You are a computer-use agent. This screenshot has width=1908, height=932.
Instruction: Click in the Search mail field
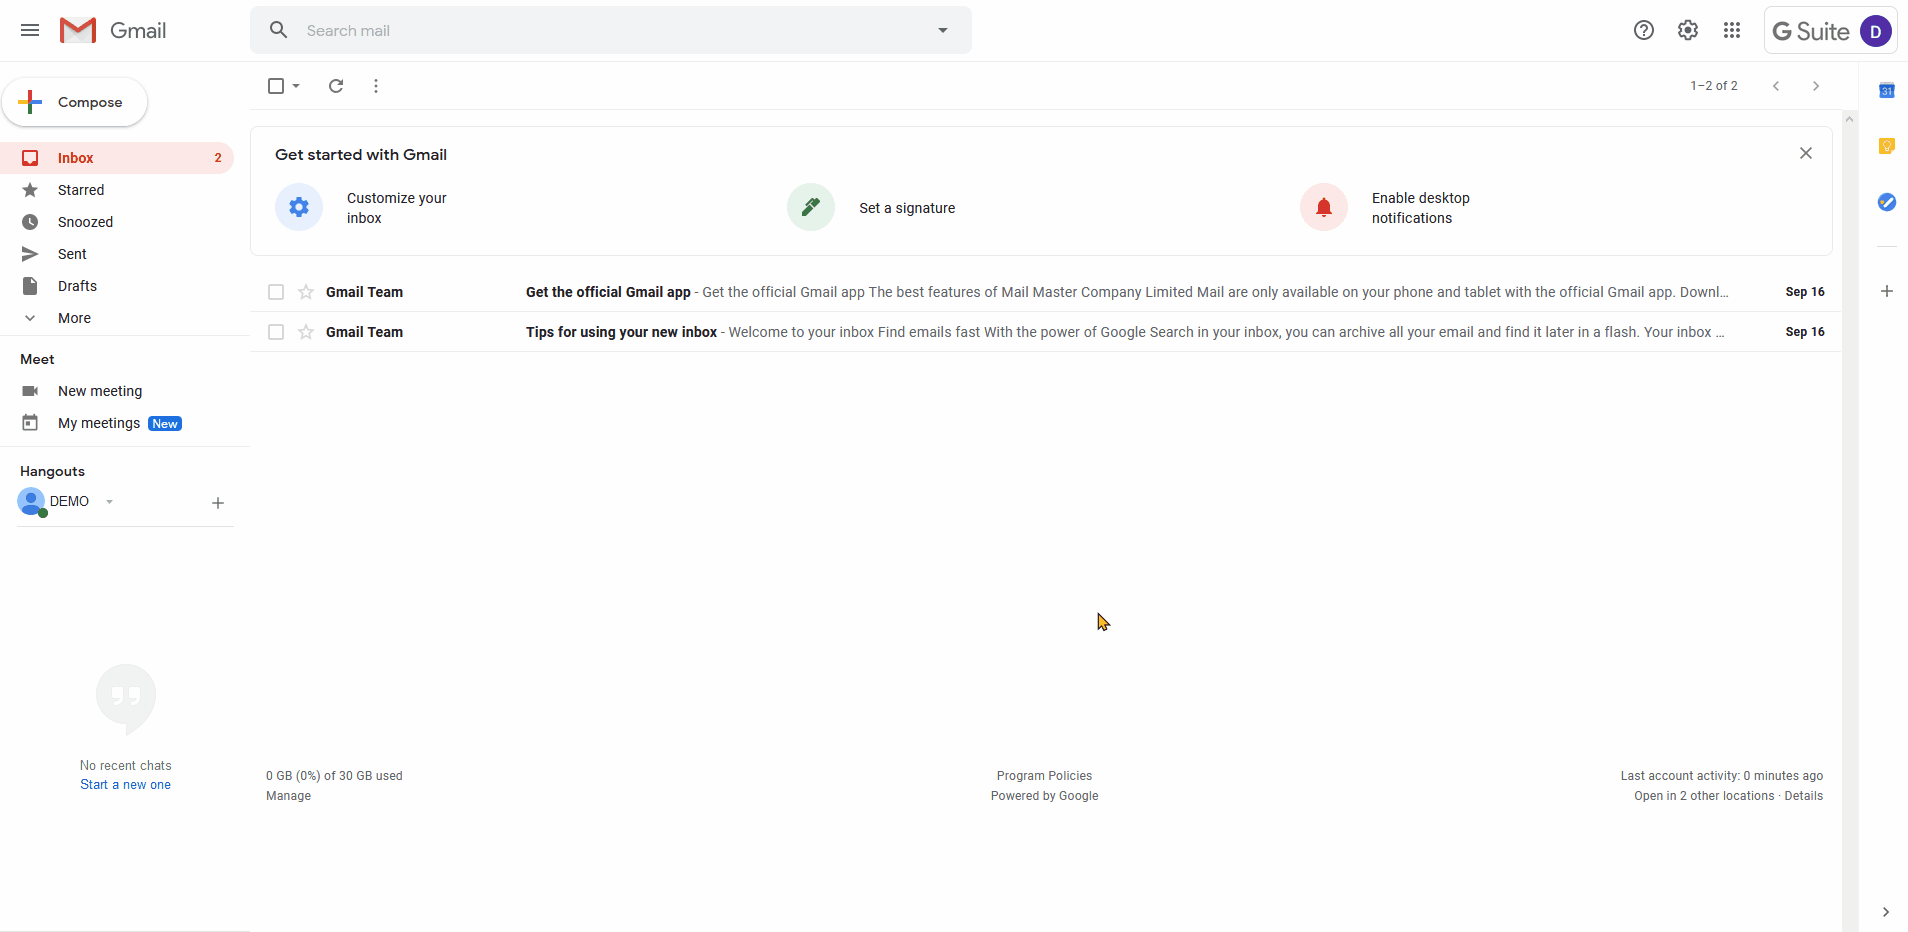tap(610, 30)
